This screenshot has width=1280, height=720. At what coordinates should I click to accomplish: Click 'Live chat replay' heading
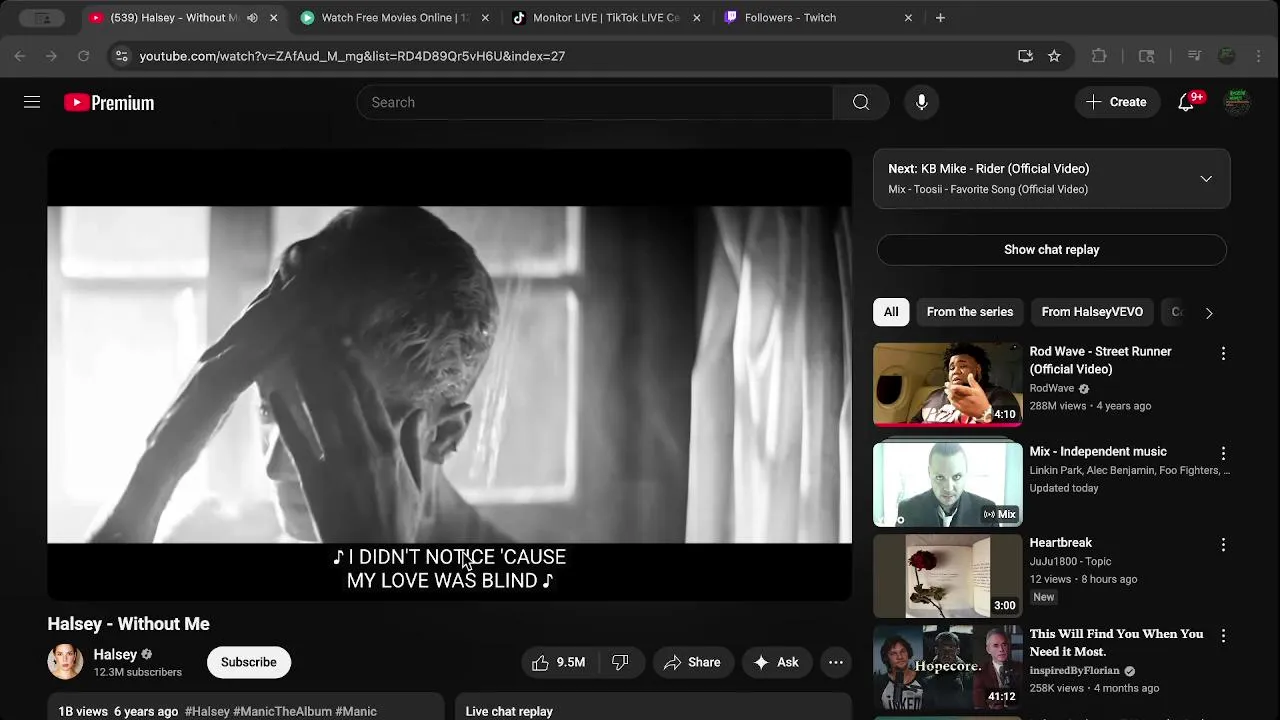(509, 712)
